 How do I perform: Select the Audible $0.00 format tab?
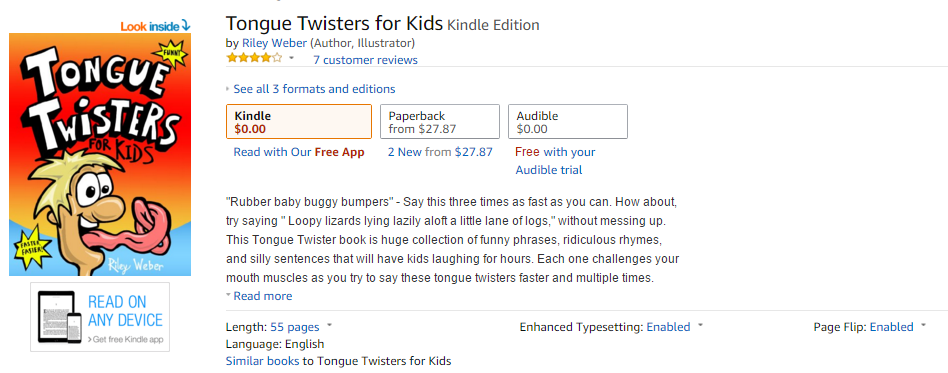tap(568, 122)
